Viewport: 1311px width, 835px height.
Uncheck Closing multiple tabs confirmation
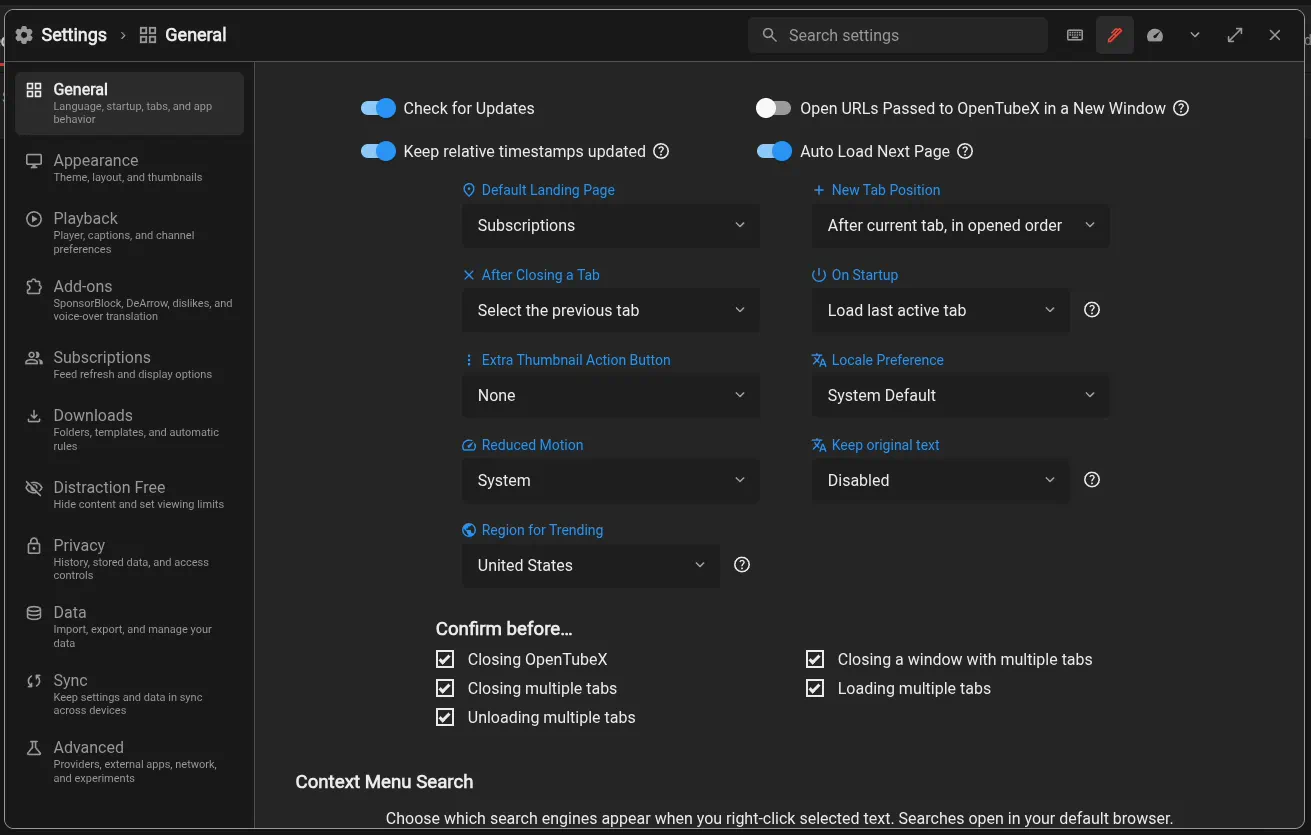point(445,688)
